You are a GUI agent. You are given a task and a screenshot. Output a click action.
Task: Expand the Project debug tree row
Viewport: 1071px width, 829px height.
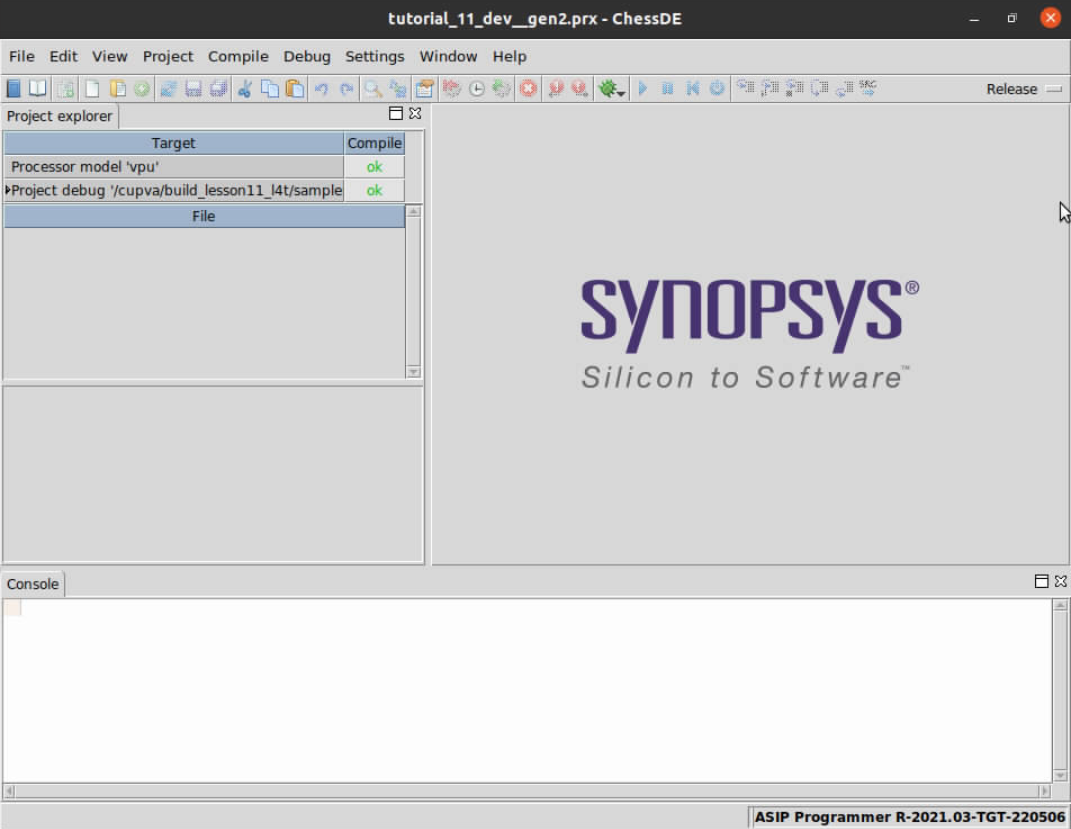pyautogui.click(x=8, y=190)
